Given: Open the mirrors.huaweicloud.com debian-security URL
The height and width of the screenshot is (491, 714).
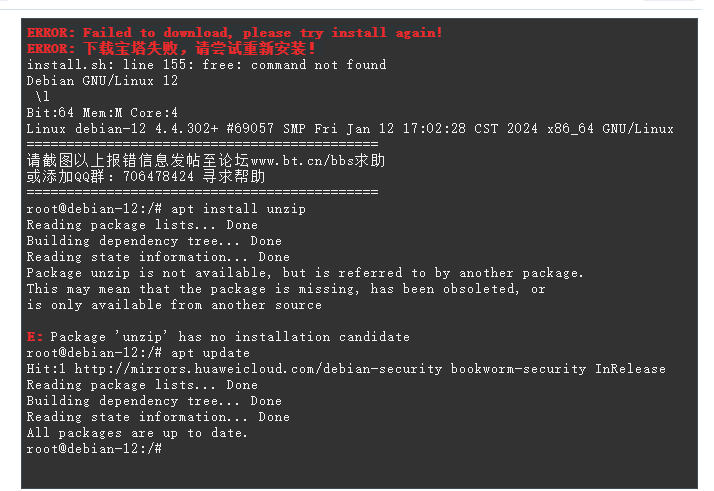Looking at the screenshot, I should [258, 369].
